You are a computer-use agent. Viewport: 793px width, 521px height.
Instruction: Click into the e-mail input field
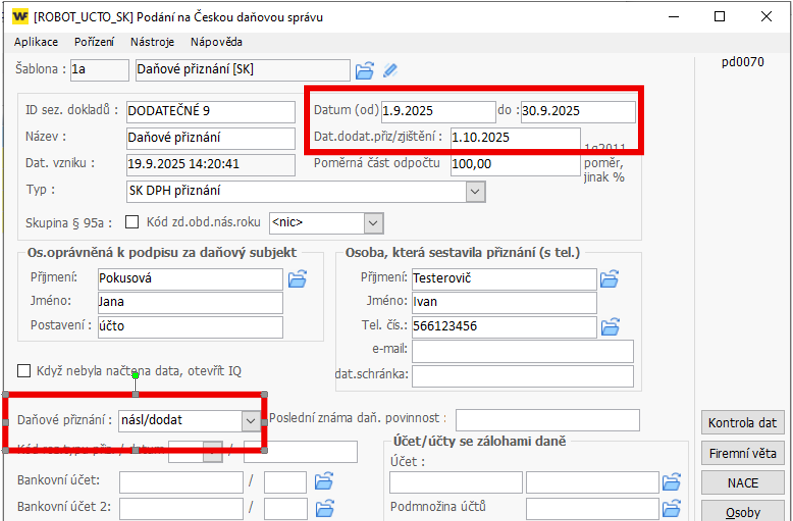point(522,351)
